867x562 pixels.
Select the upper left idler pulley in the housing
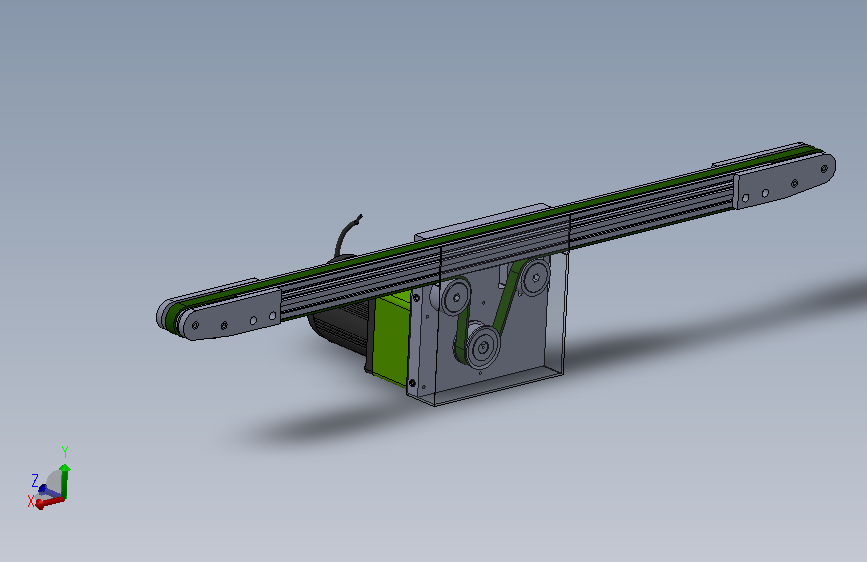(456, 297)
